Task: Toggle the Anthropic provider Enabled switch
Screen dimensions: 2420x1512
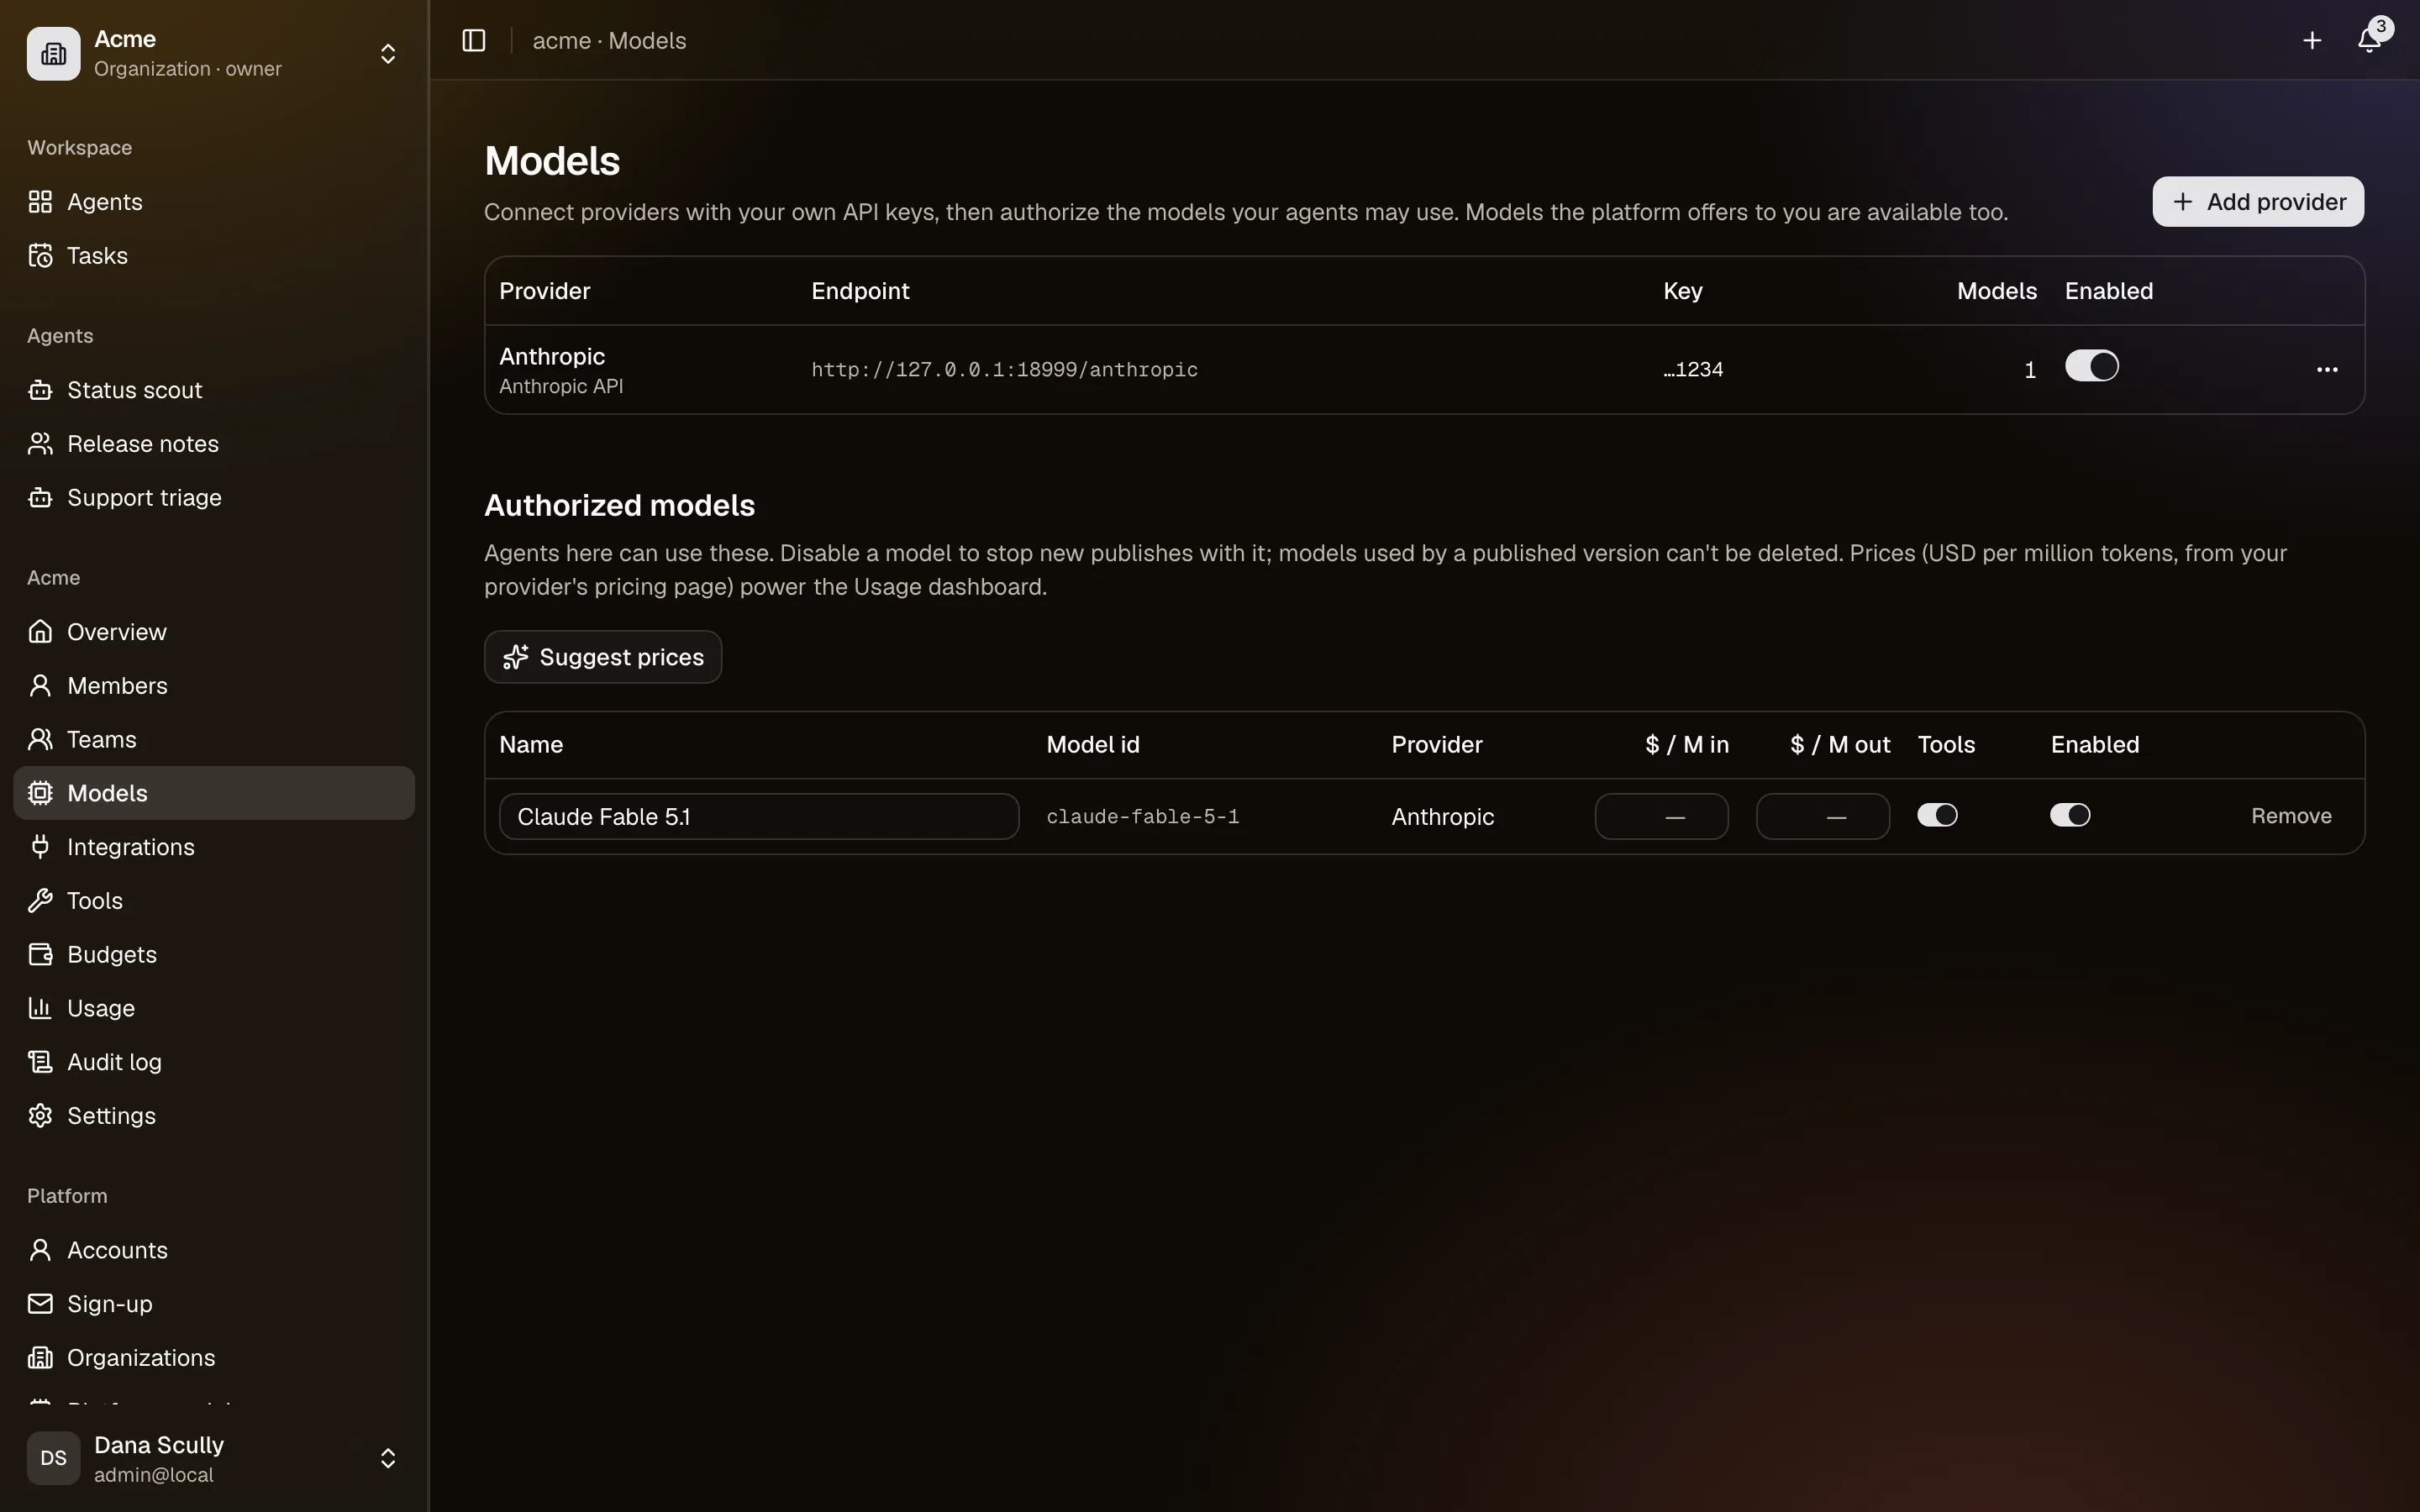Action: click(2091, 366)
